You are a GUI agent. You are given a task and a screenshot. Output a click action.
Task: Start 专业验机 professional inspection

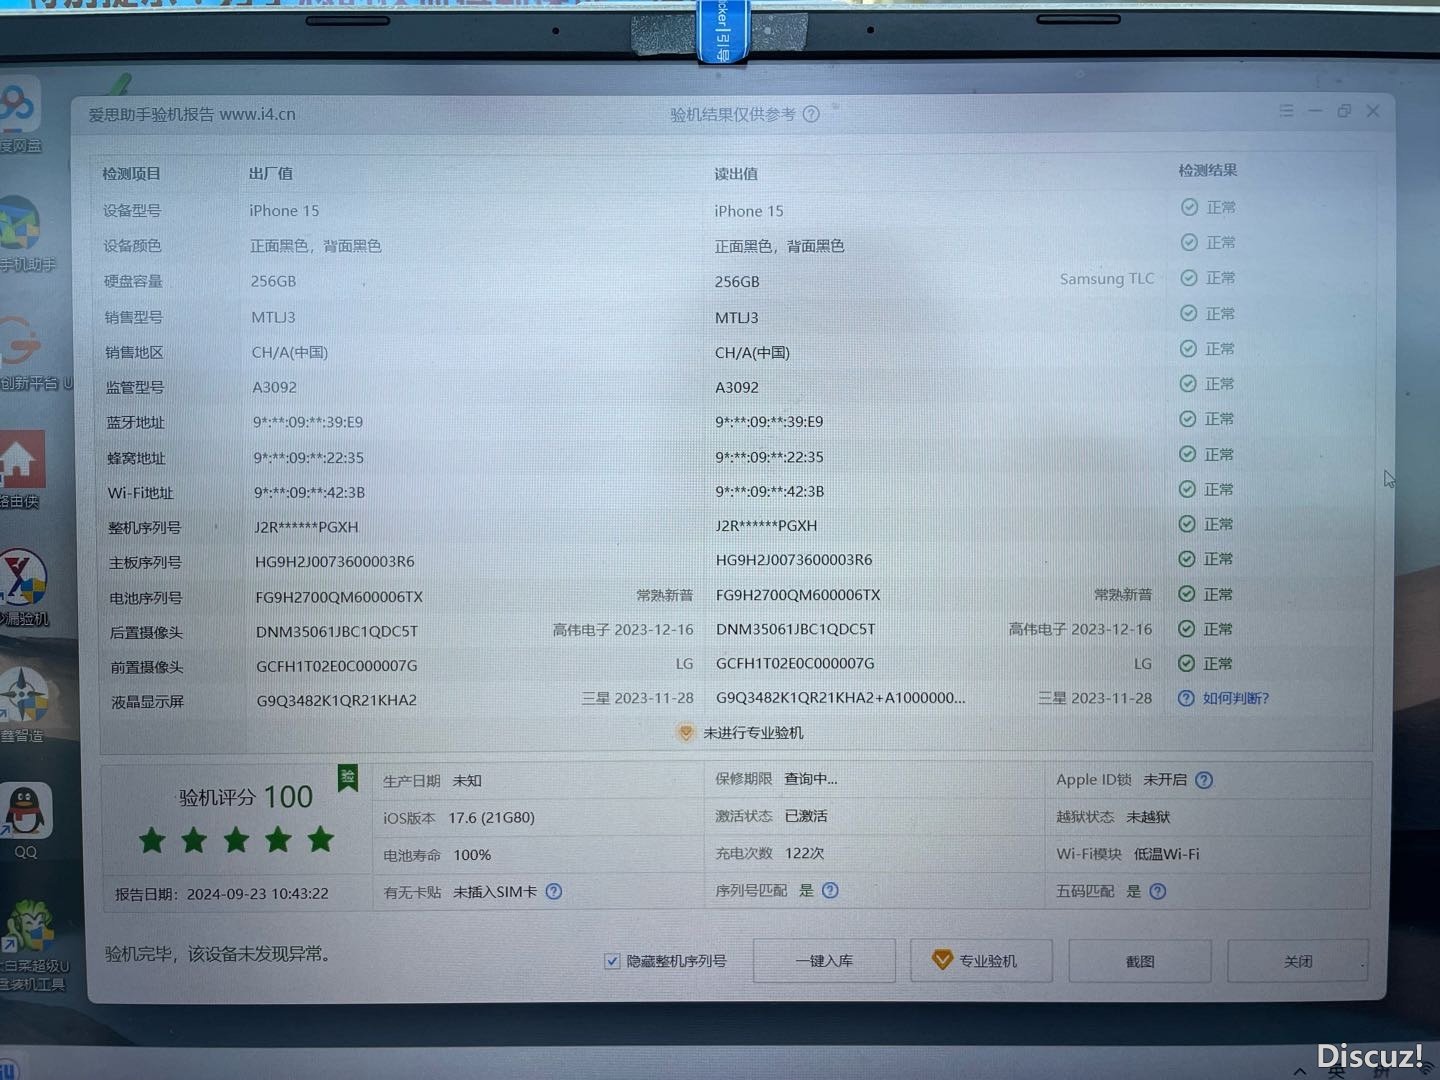pos(982,961)
